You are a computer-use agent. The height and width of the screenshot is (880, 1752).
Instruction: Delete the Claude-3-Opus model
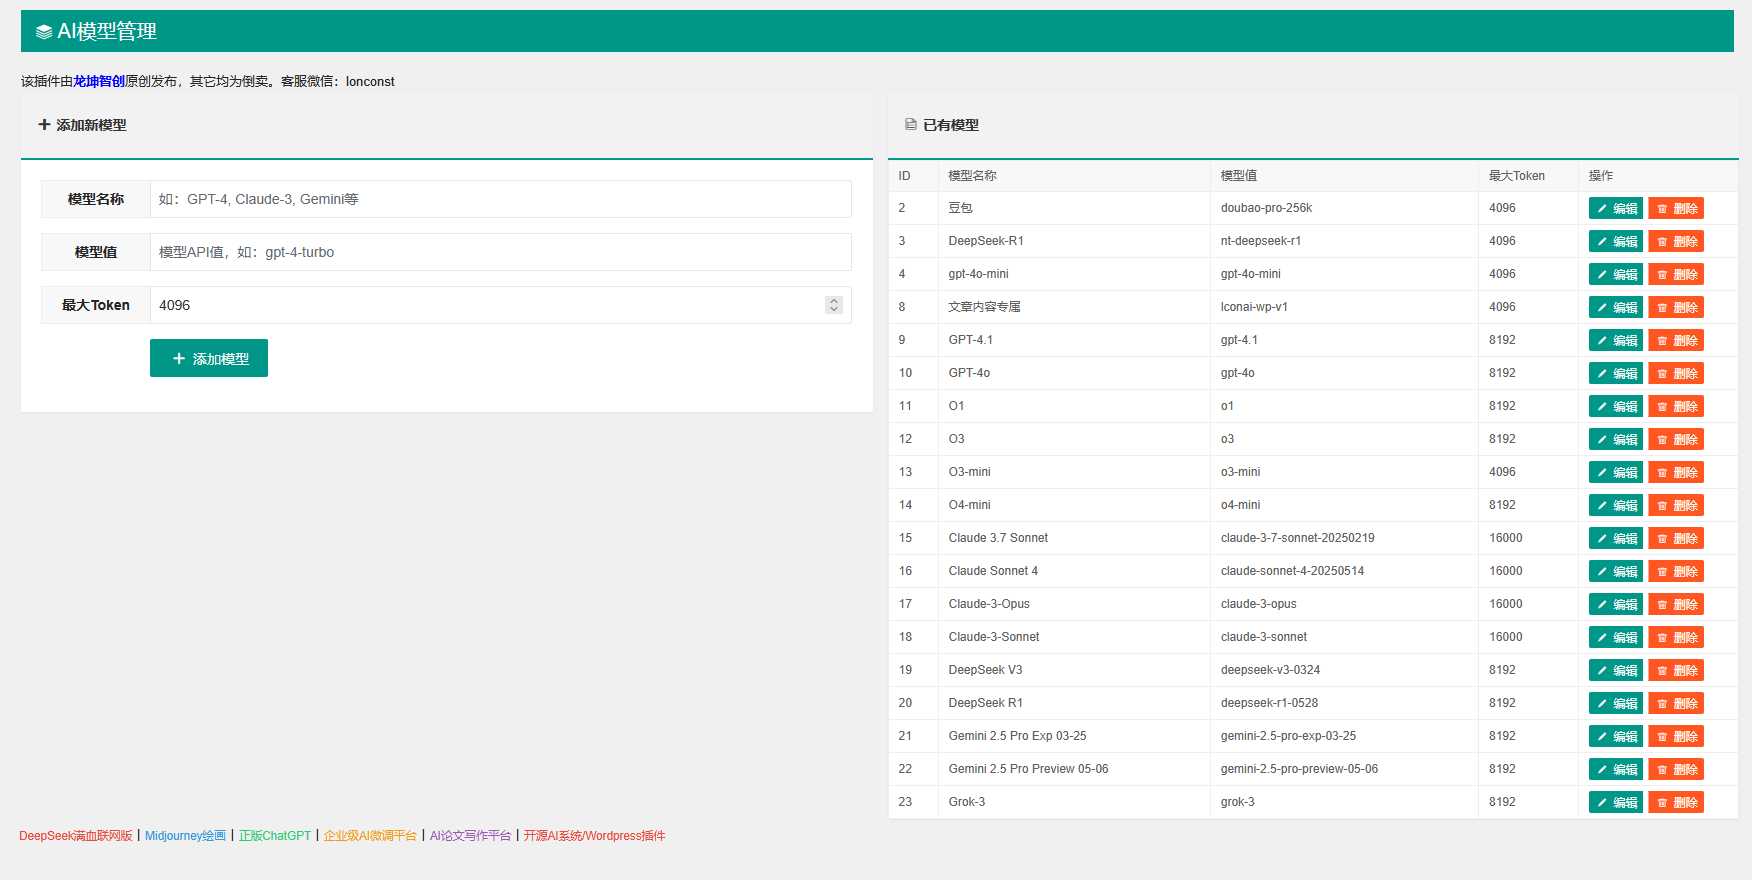coord(1675,604)
